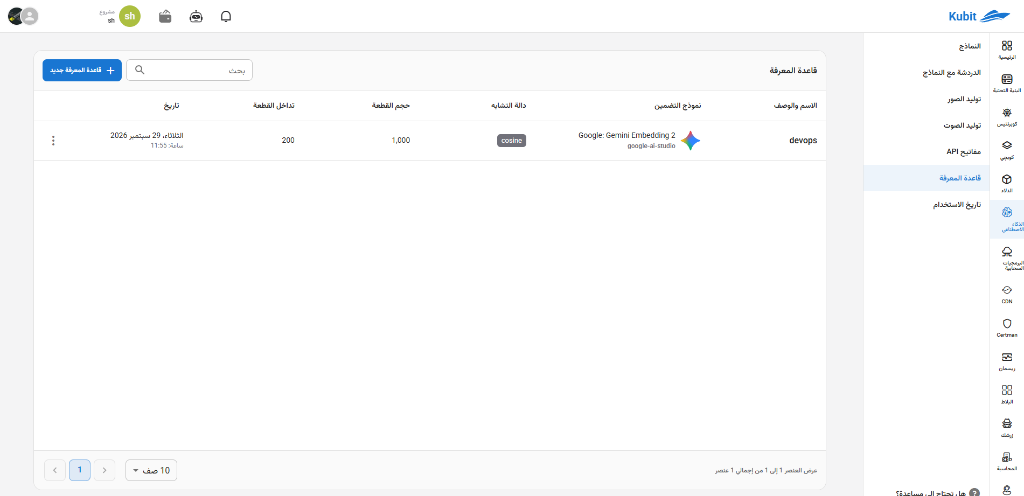Click the Similarity Function column header
Viewport: 1024px width, 496px height.
[x=508, y=105]
